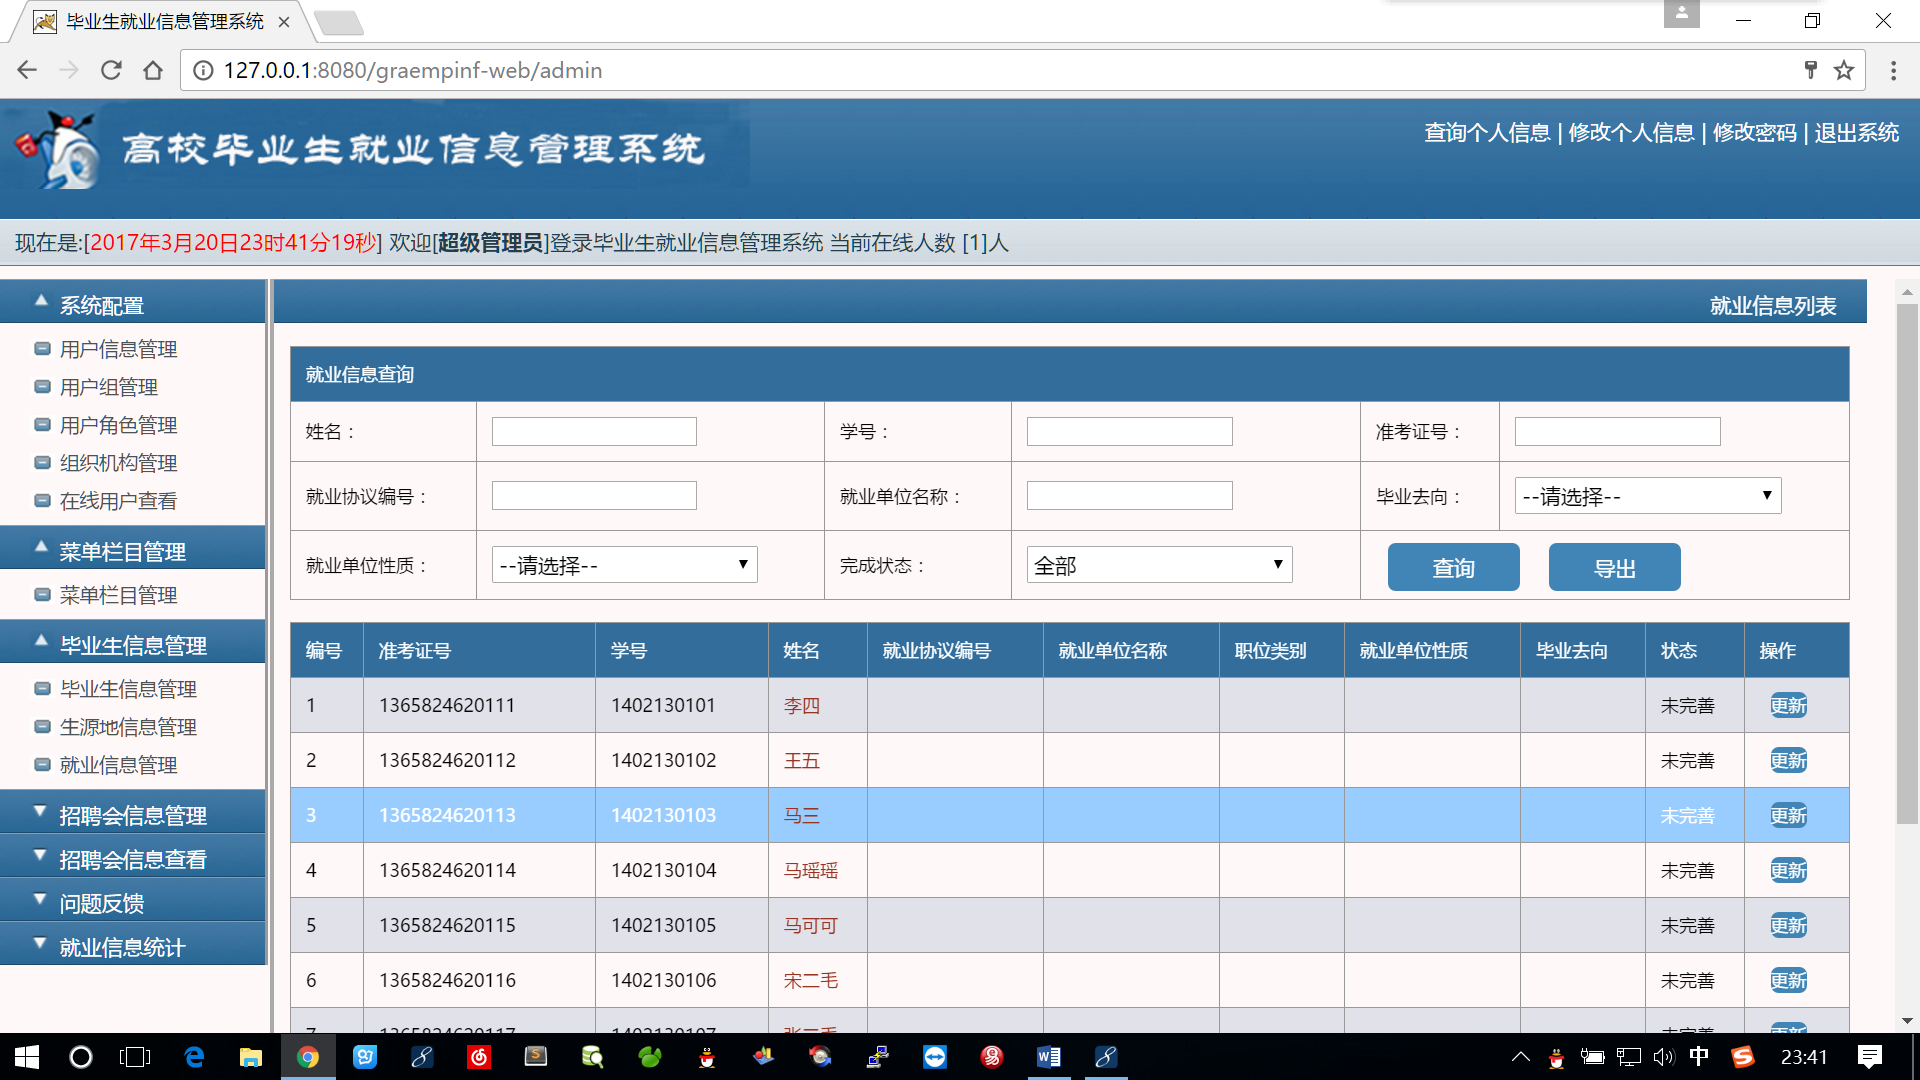Screen dimensions: 1920x1080
Task: Bookmark page with star icon
Action: (x=1844, y=70)
